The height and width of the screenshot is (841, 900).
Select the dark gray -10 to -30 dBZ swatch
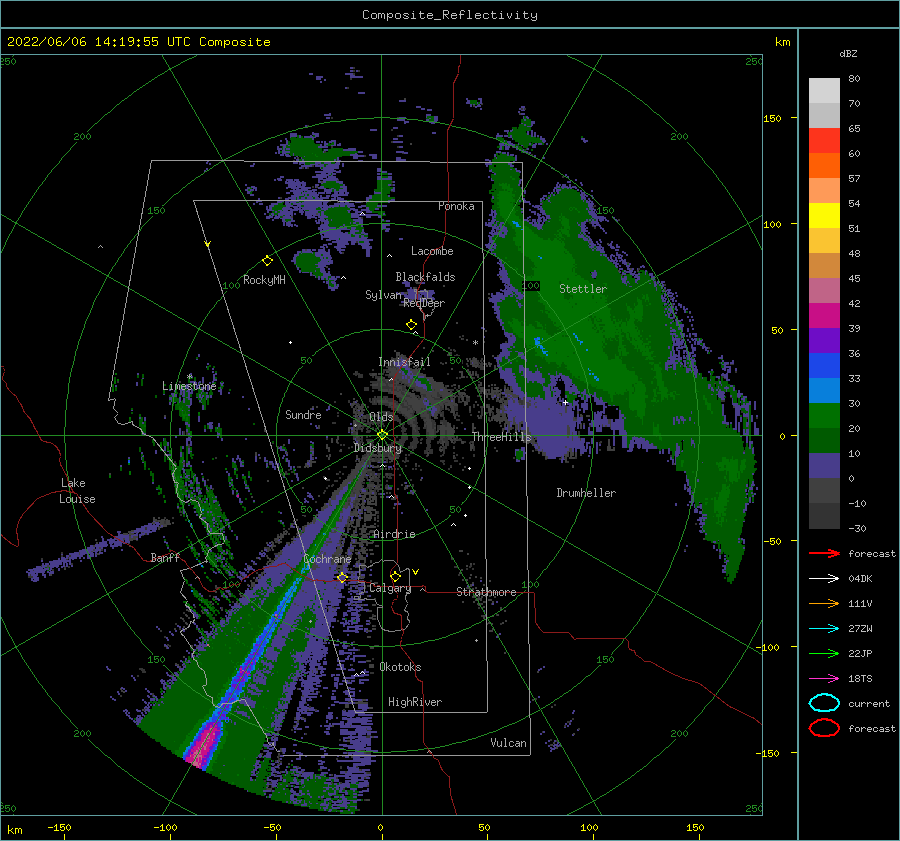(x=824, y=516)
